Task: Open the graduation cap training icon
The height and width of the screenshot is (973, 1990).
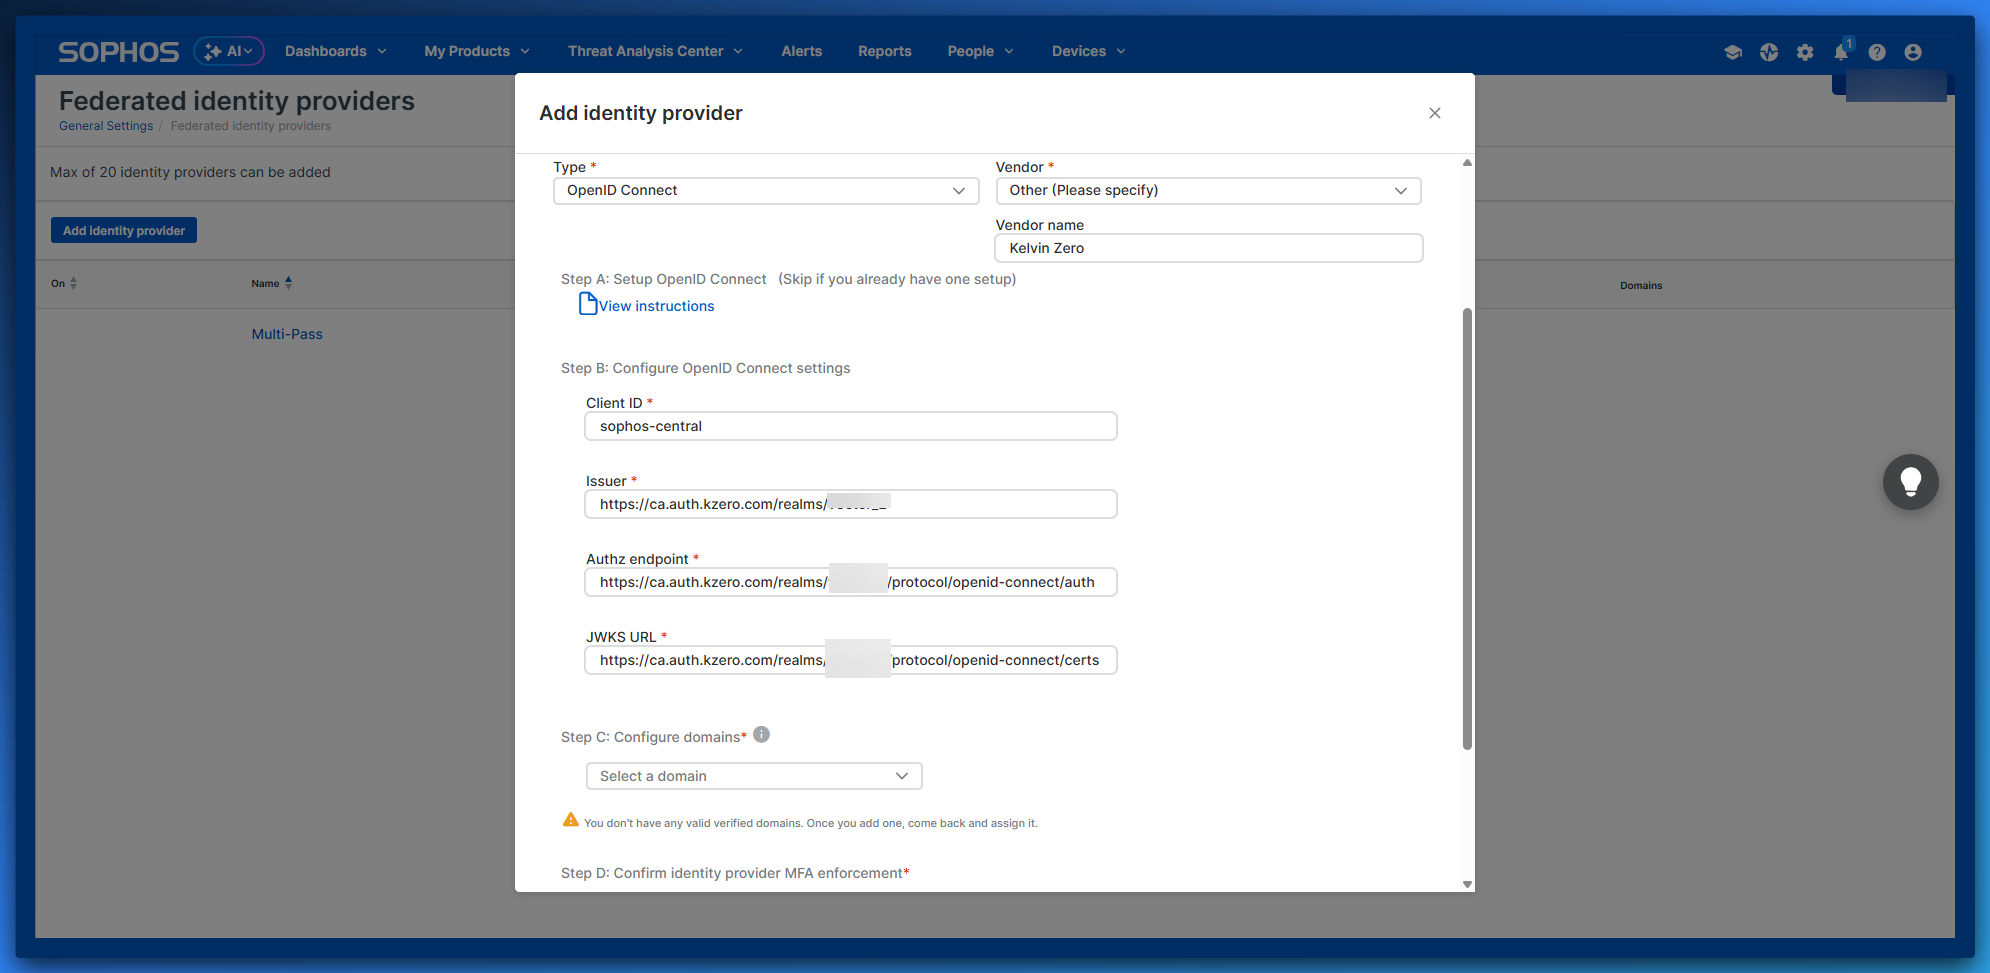Action: [x=1733, y=52]
